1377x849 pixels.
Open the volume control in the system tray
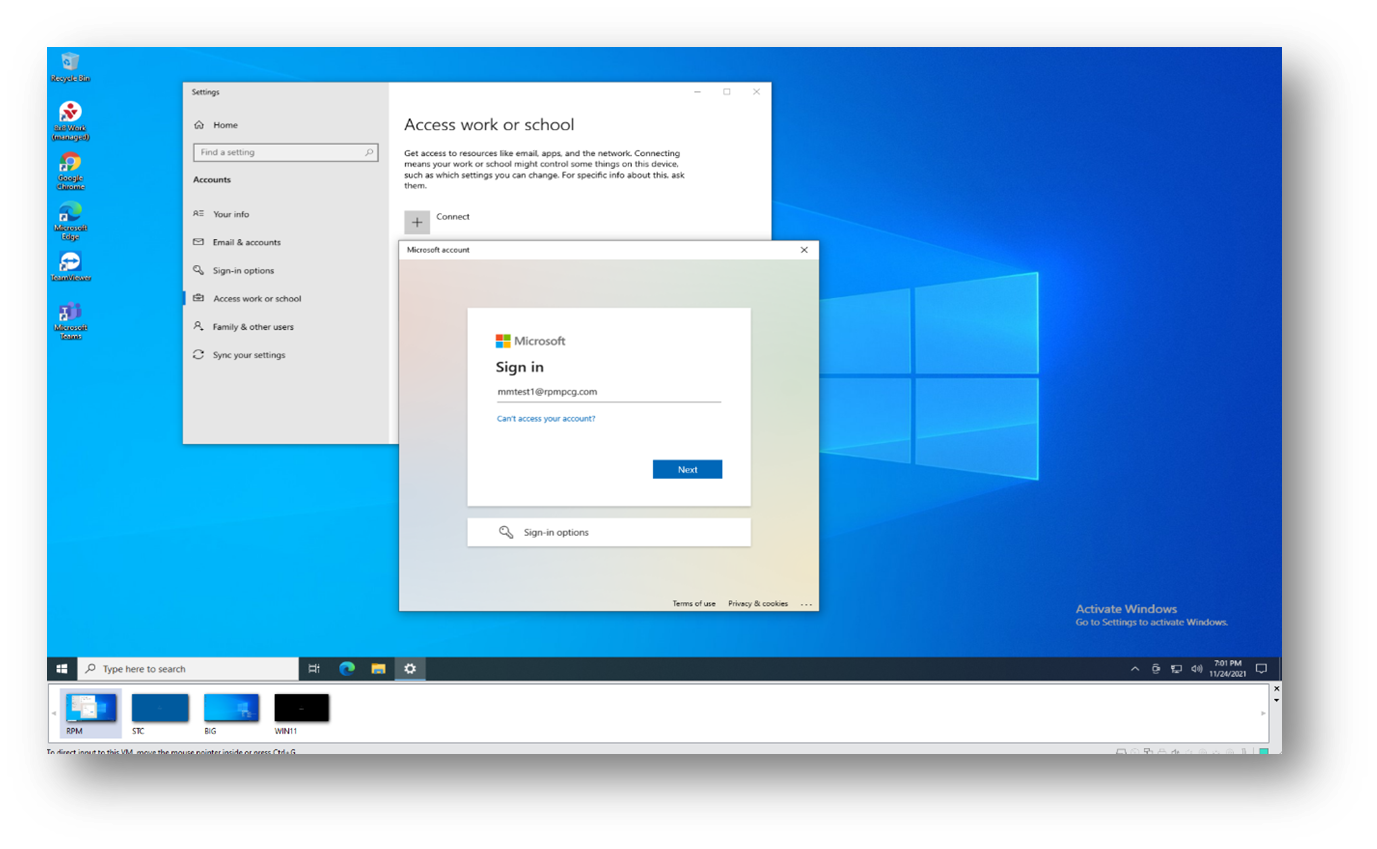(1197, 668)
